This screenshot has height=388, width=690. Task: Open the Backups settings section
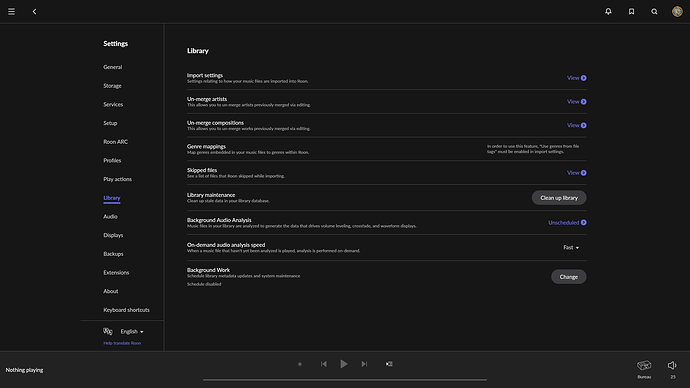(x=113, y=254)
